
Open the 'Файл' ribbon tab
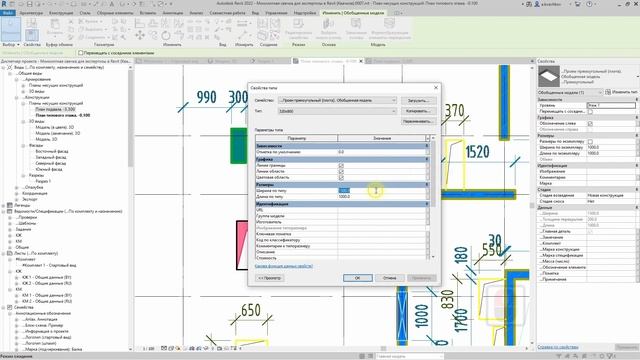[x=8, y=13]
